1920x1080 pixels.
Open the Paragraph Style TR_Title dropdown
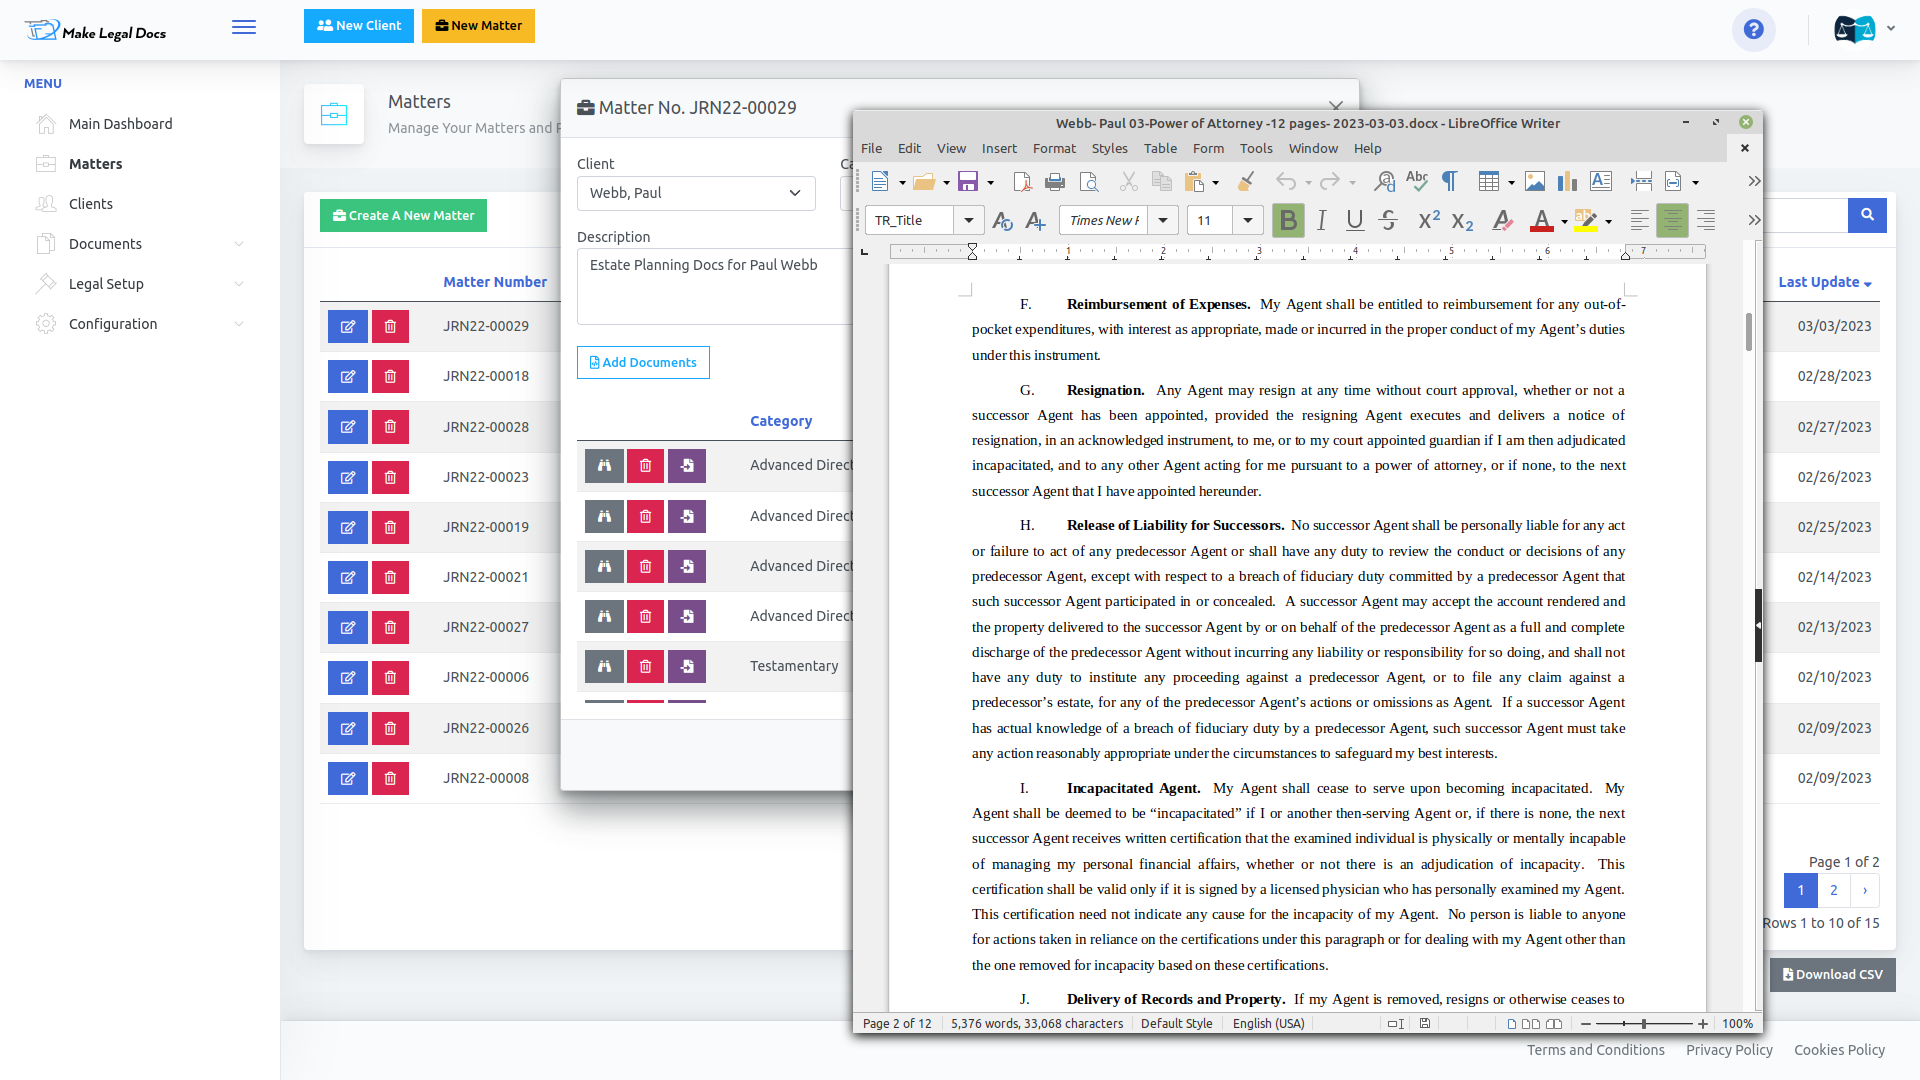[968, 221]
